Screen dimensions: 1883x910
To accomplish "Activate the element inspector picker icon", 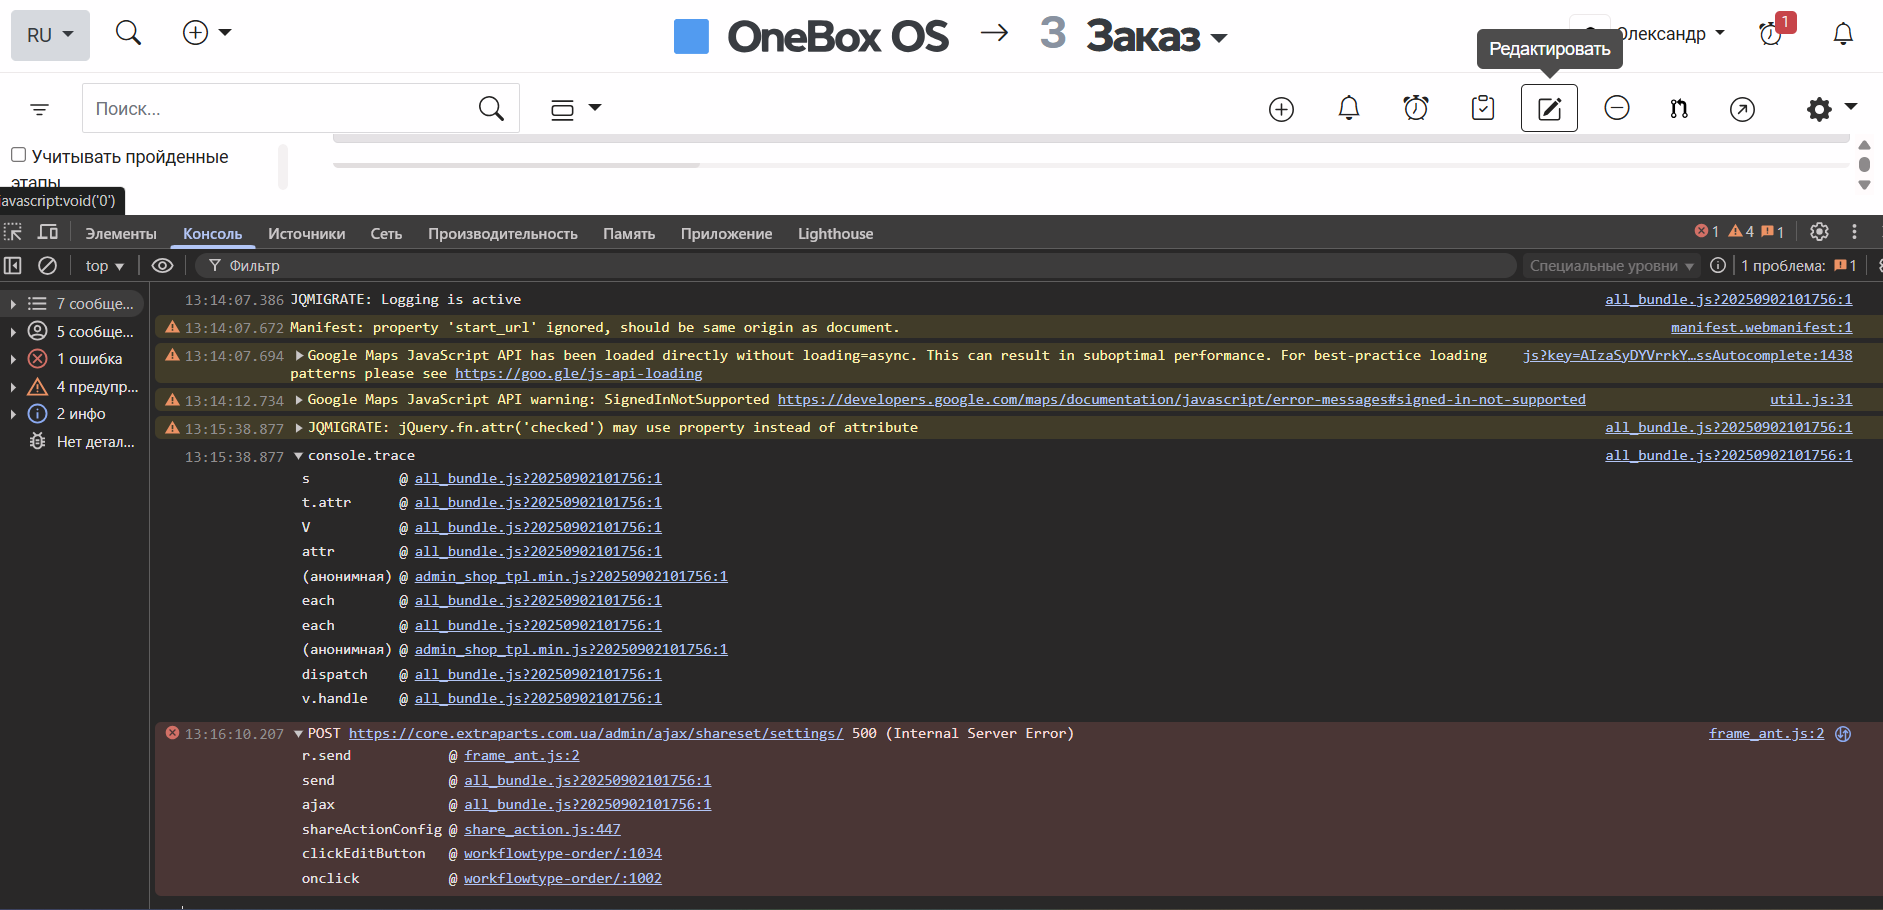I will [x=13, y=233].
